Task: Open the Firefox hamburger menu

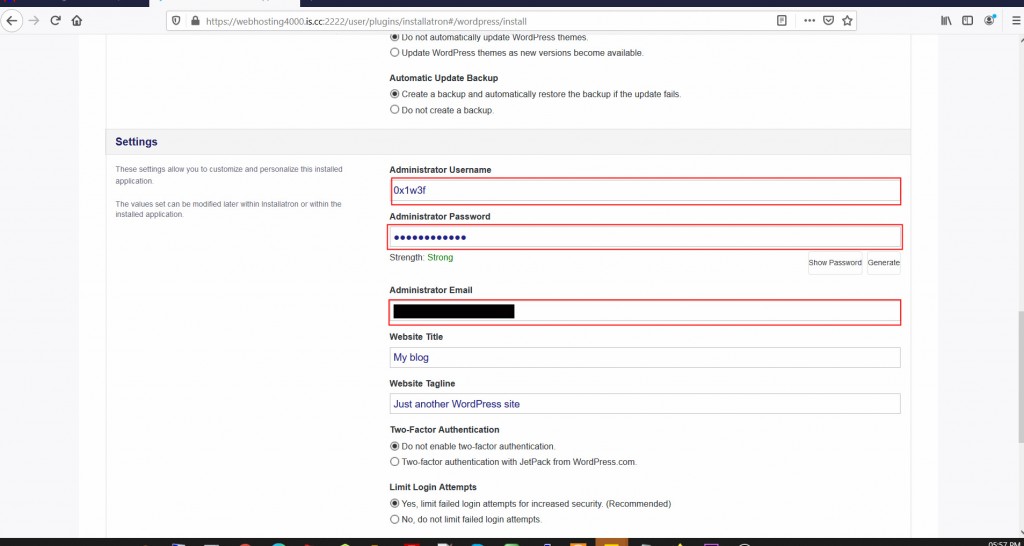Action: pyautogui.click(x=1016, y=21)
